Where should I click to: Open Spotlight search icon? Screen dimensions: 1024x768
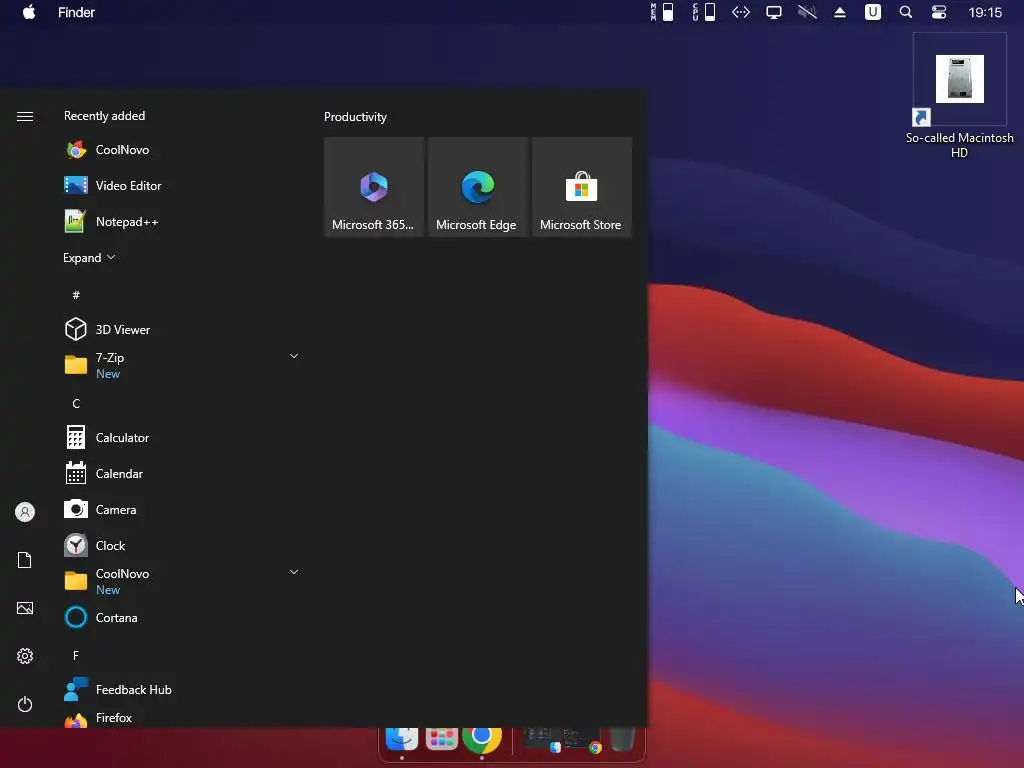(x=906, y=12)
